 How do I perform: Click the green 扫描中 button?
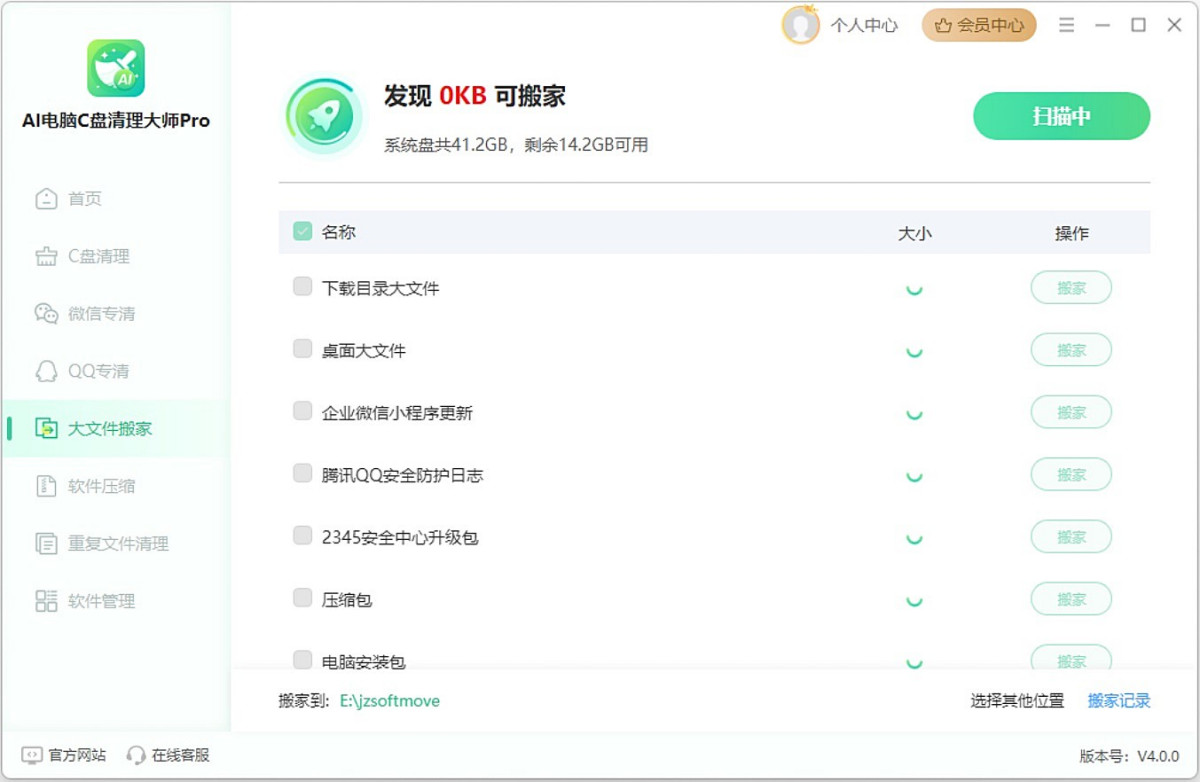point(1061,116)
